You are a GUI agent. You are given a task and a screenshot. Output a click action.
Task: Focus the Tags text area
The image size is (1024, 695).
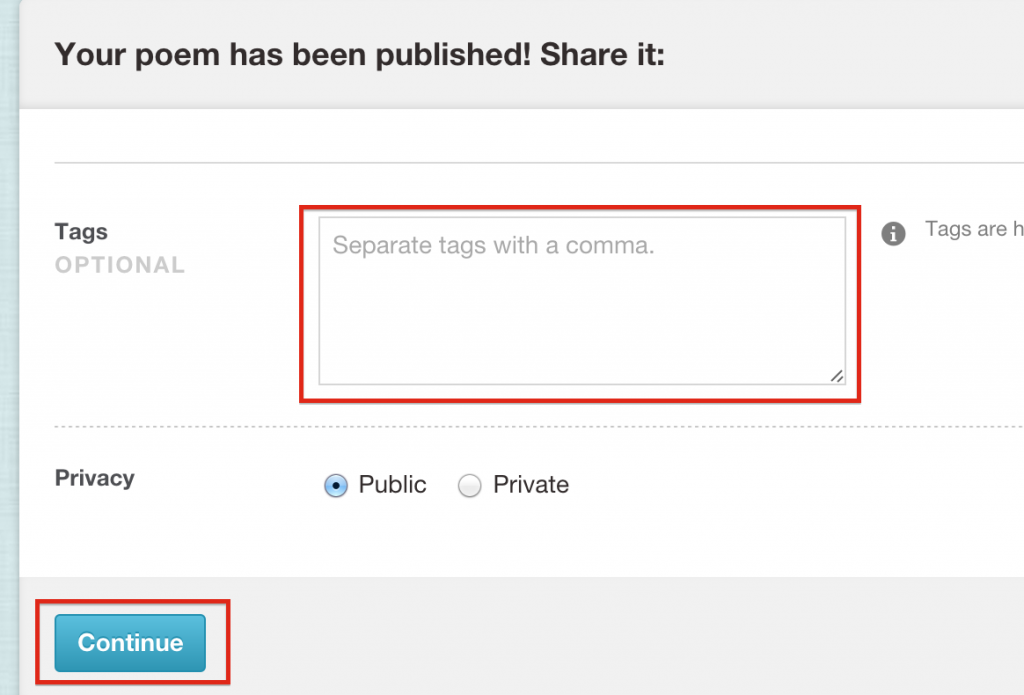(x=582, y=301)
